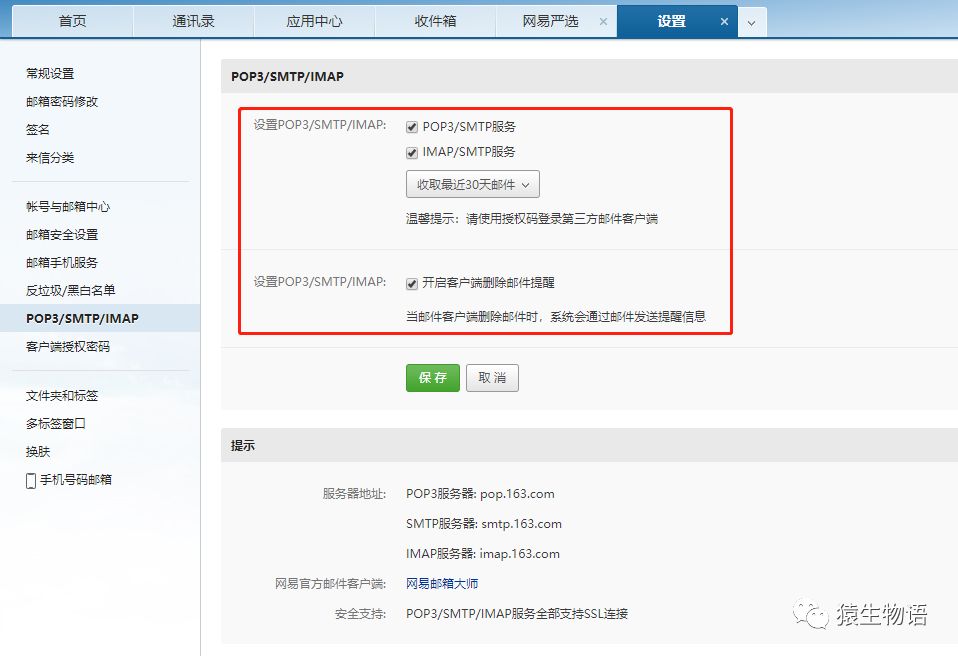Open 邮箱安全设置
Screen dimensions: 958x656
tap(62, 235)
